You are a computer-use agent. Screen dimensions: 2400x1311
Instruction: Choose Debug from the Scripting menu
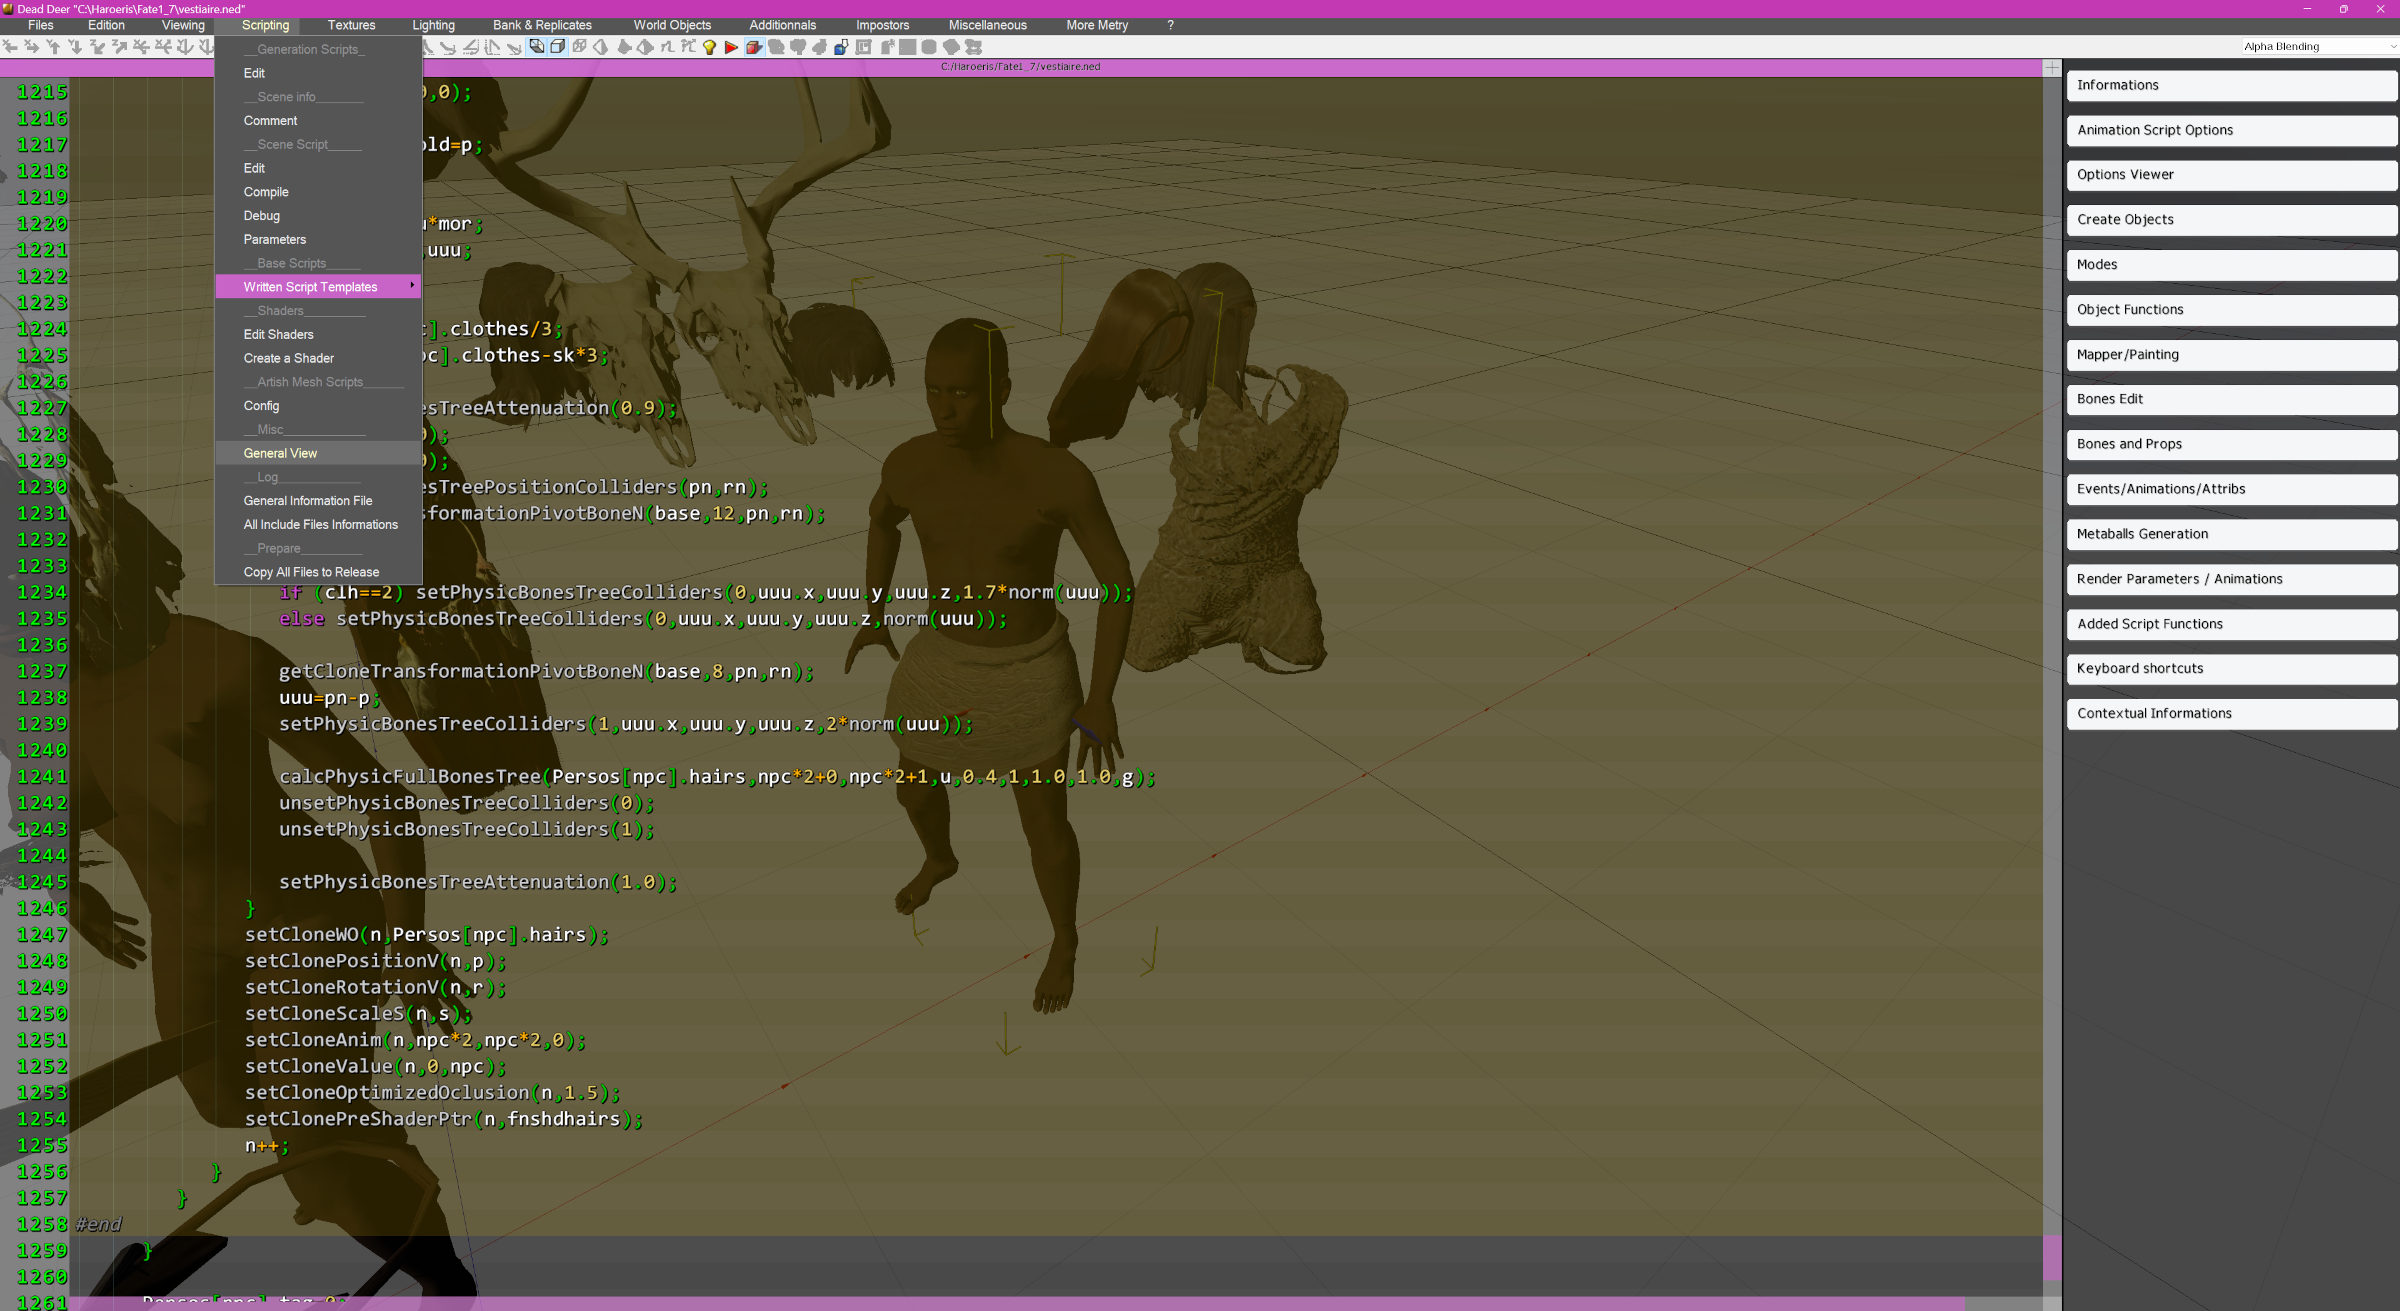tap(318, 216)
